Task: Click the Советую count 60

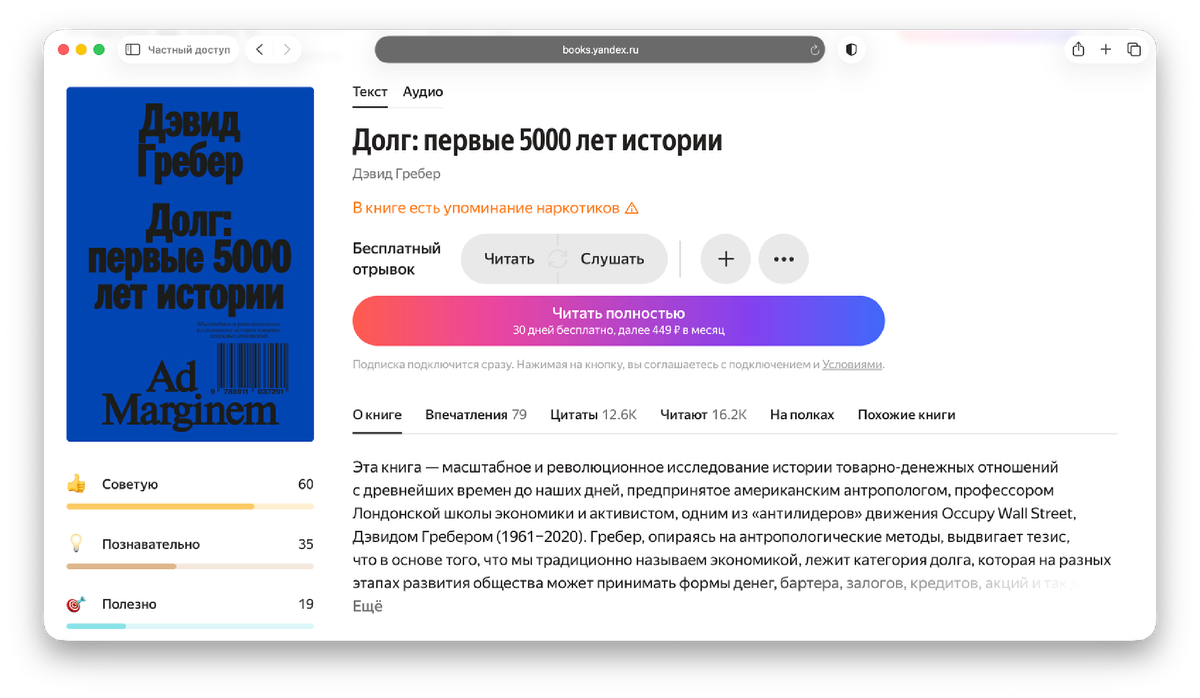Action: [306, 484]
